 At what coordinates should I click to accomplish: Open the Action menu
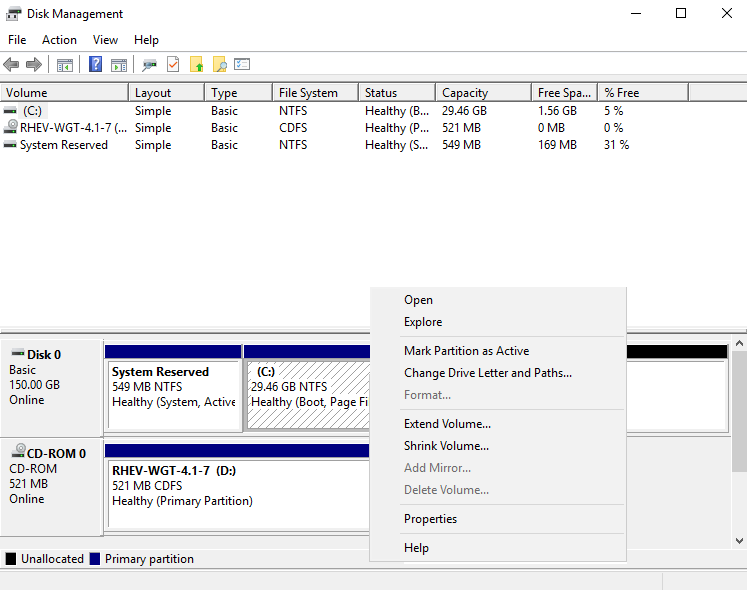(59, 40)
